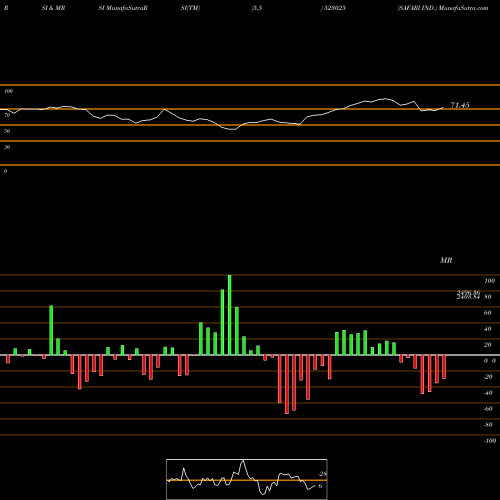Click the "70" level label on RSI panel
Viewport: 500px width, 500px height.
pos(7,115)
